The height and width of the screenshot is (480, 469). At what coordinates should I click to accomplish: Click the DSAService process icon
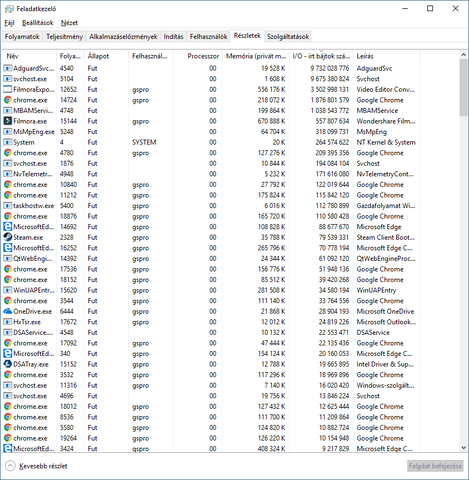point(7,332)
